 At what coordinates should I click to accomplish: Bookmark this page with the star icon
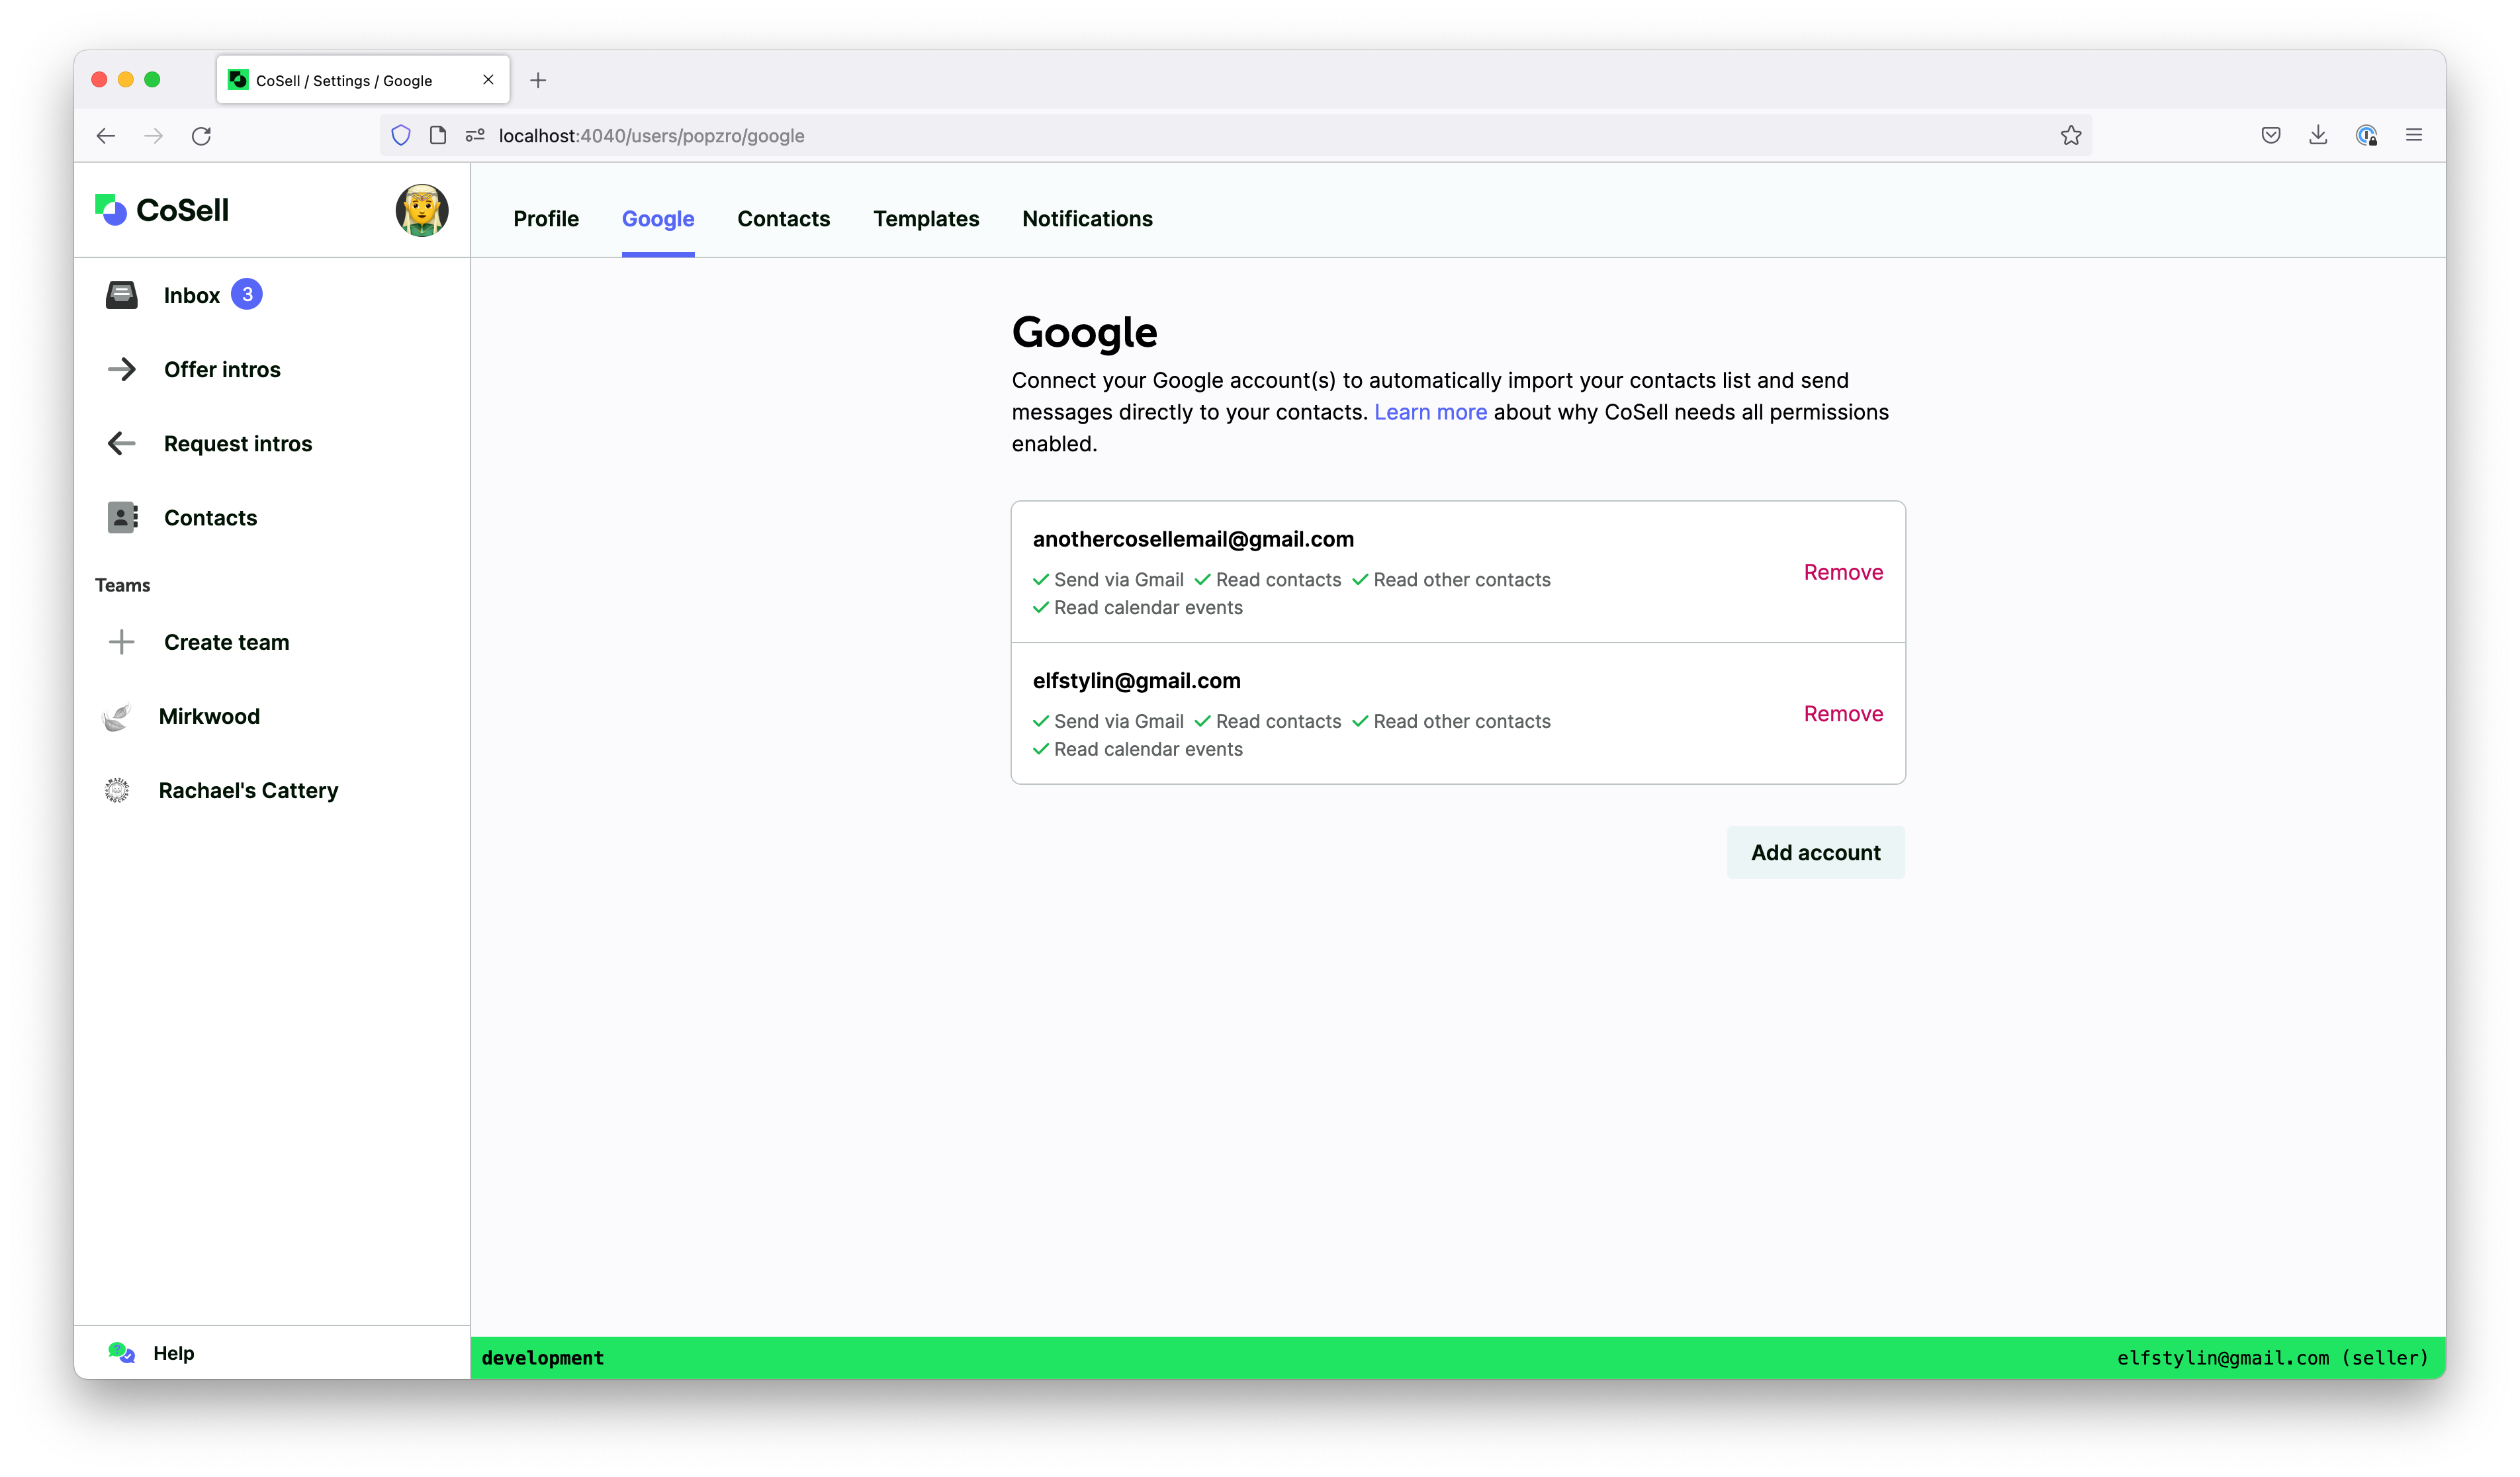tap(2071, 135)
